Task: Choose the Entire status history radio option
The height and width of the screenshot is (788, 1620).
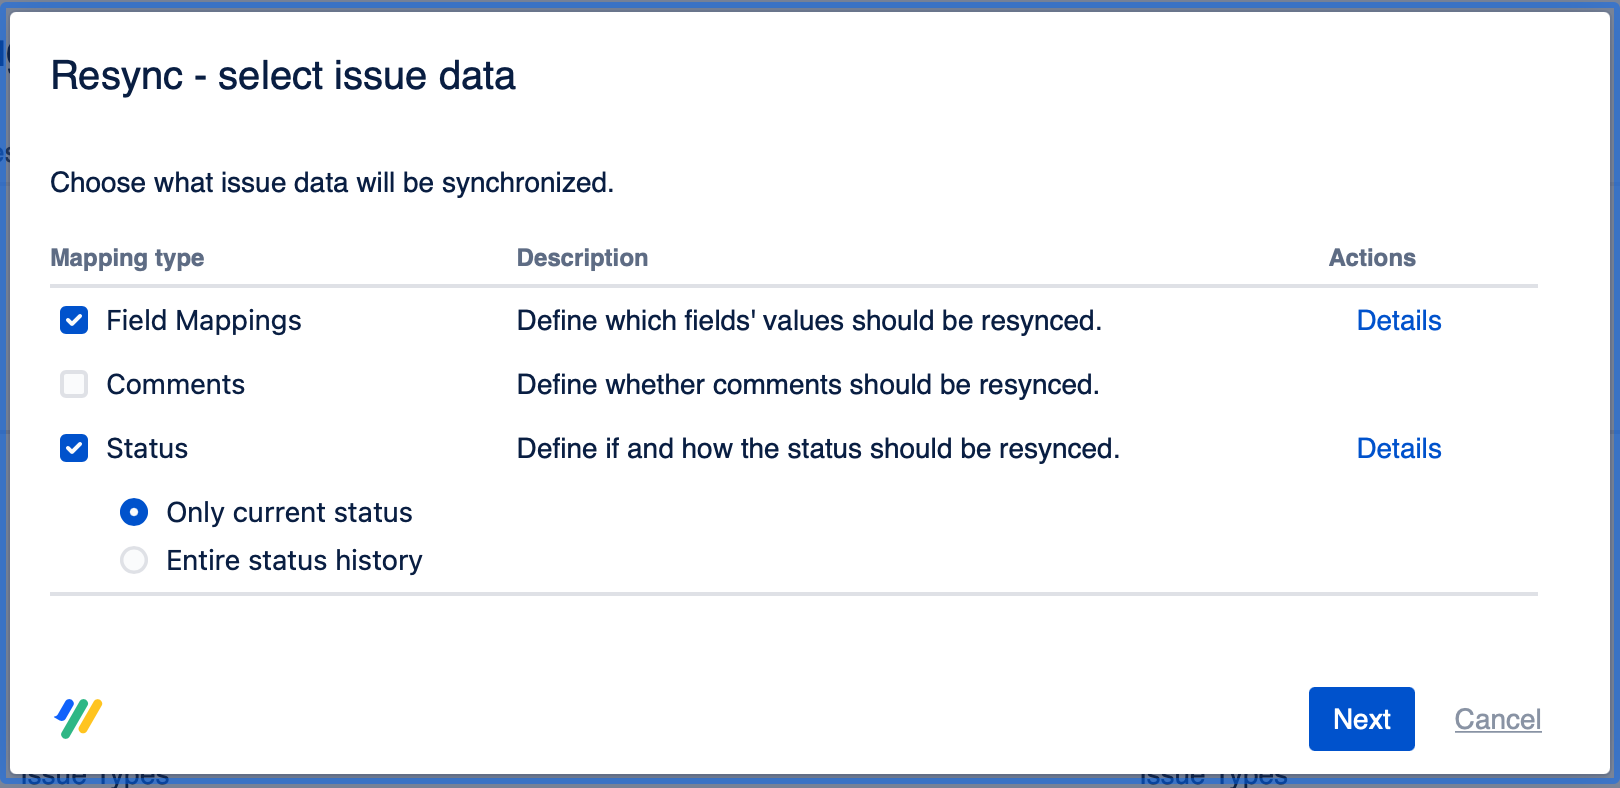Action: [134, 560]
